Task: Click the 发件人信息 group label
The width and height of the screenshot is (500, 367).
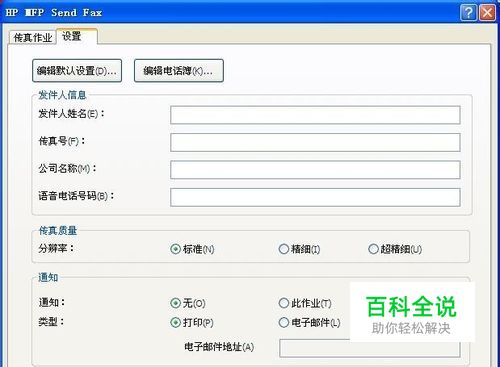Action: pos(62,95)
